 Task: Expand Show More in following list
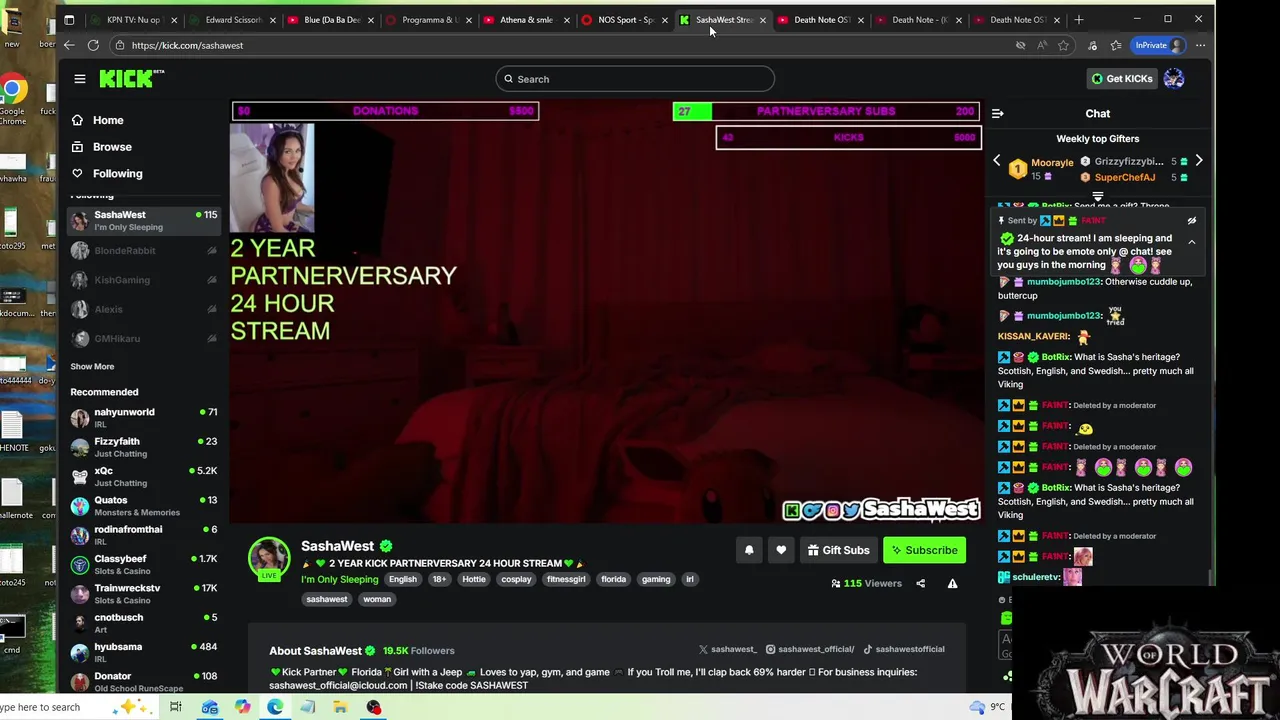tap(92, 367)
